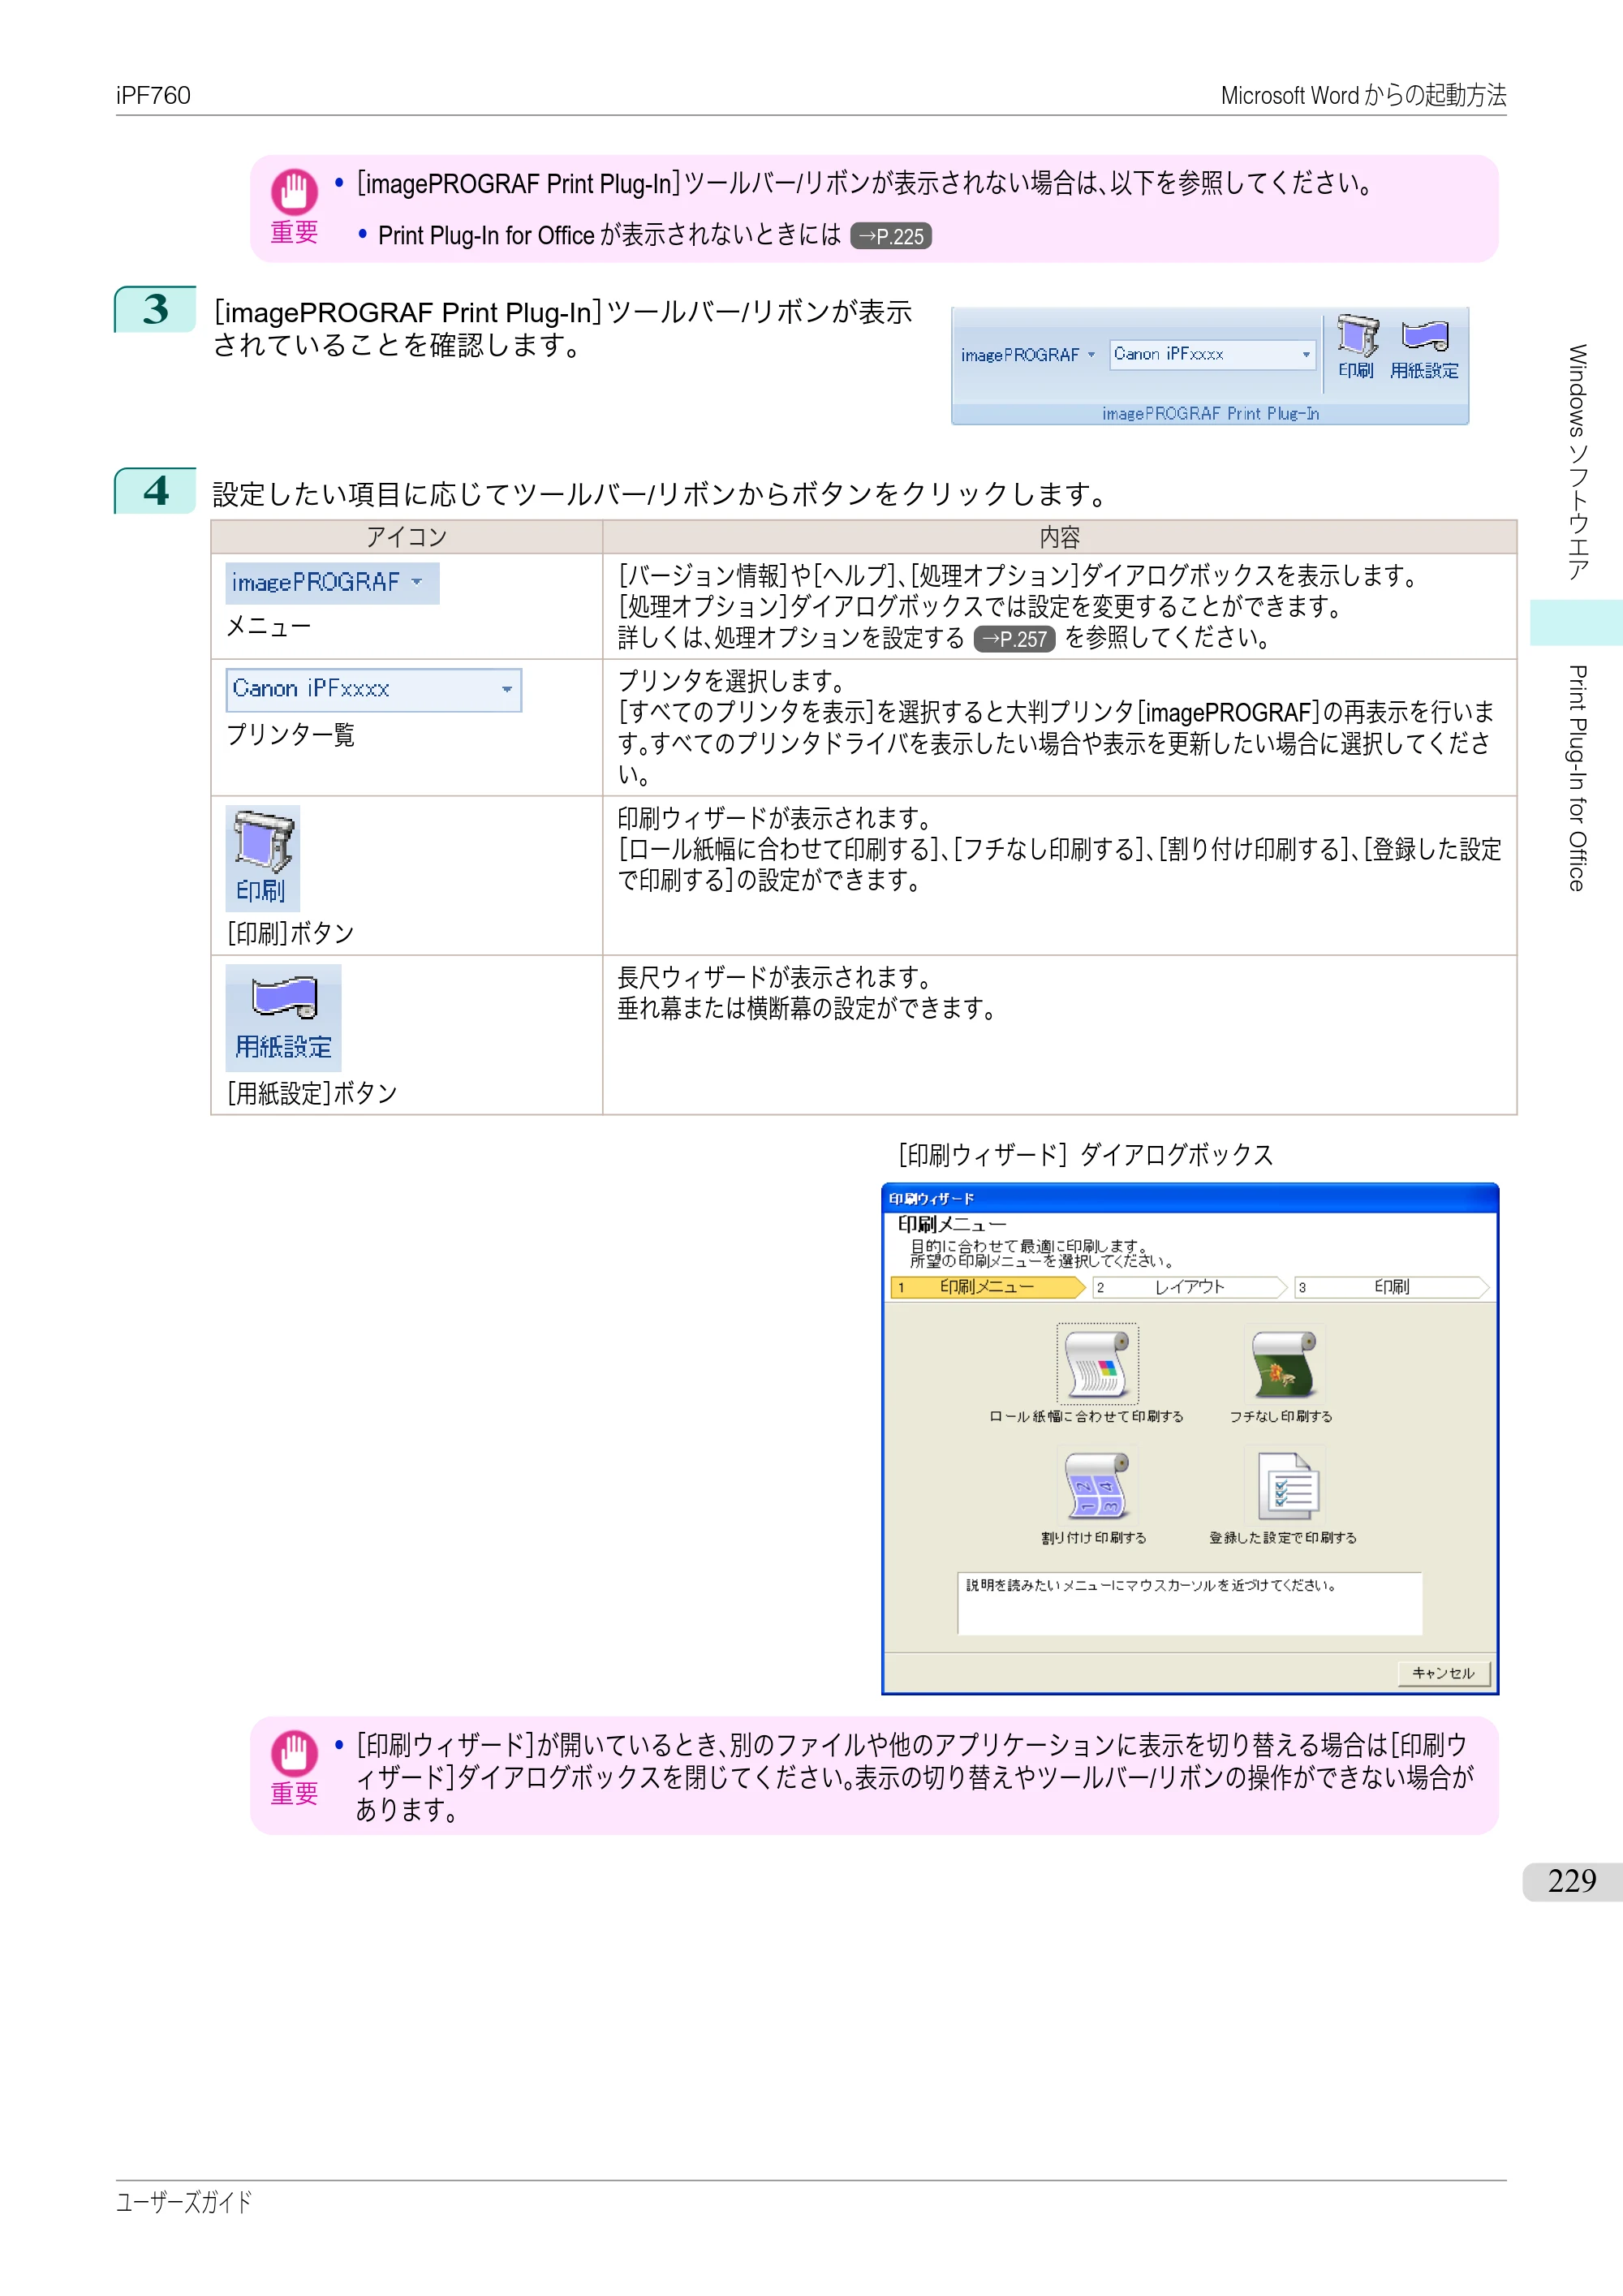Screen dimensions: 1623x2296
Task: Click the 用紙設定 banner icon in ribbon screenshot
Action: click(x=1424, y=349)
